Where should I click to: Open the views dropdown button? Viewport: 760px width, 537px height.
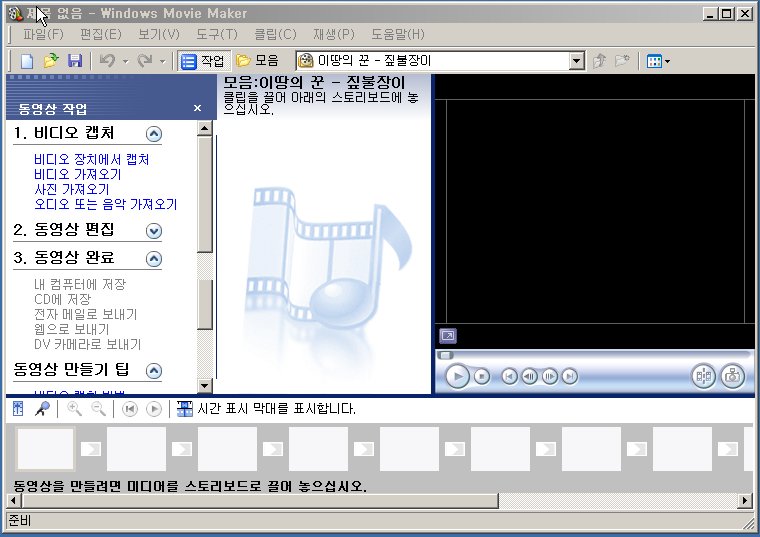click(x=658, y=62)
